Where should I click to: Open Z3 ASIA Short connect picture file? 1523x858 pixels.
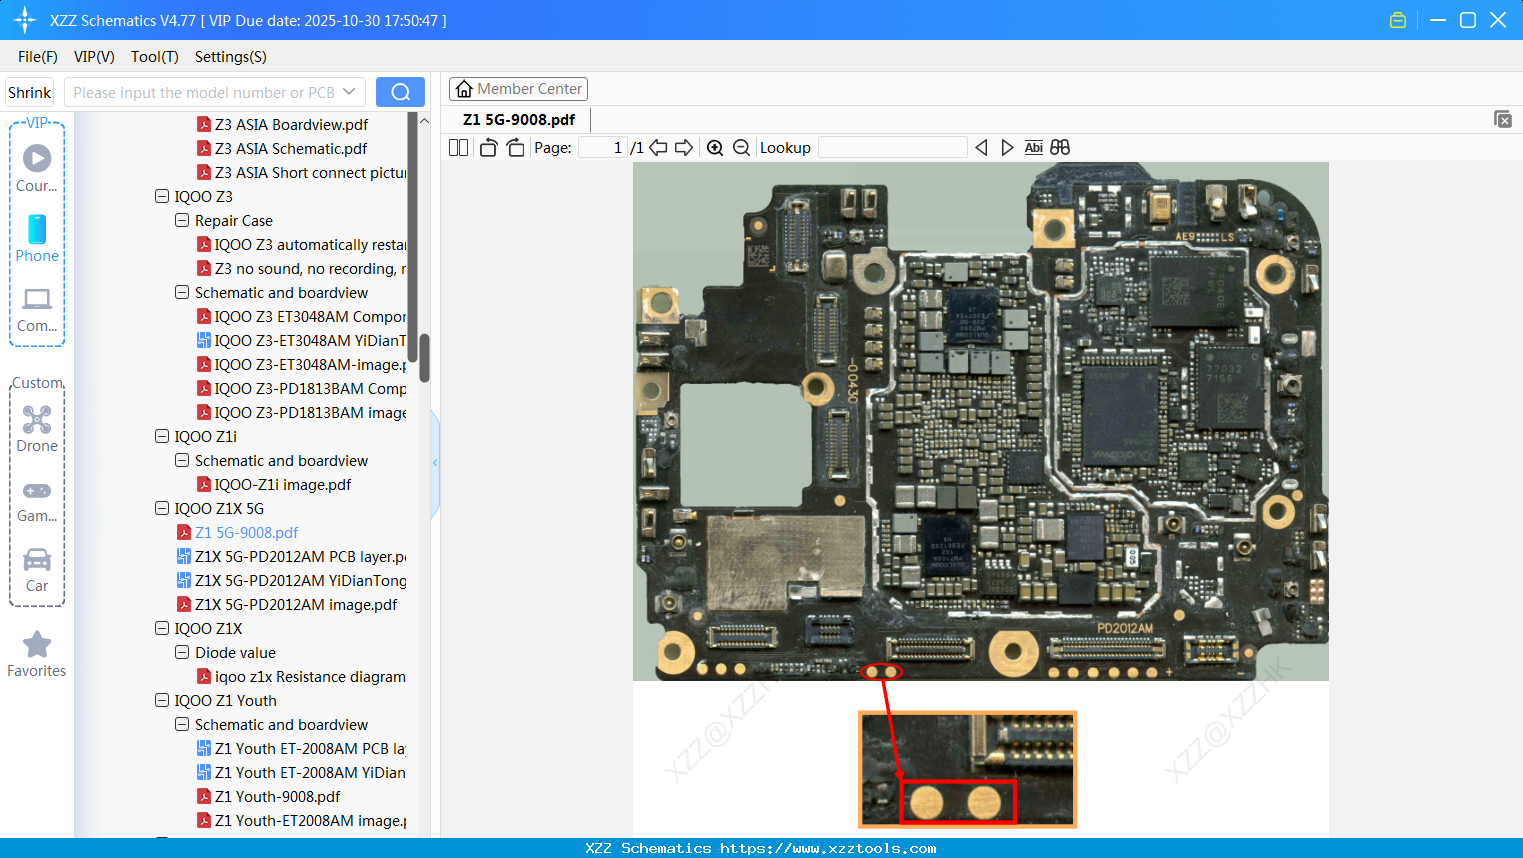click(x=301, y=172)
